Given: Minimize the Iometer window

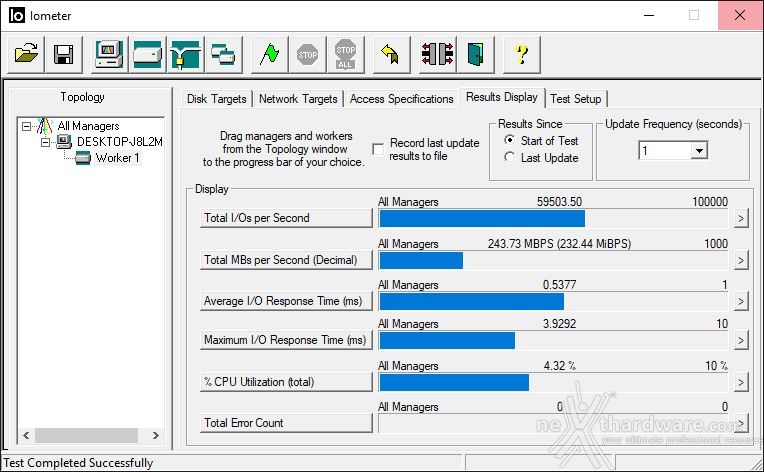Looking at the screenshot, I should click(x=649, y=16).
